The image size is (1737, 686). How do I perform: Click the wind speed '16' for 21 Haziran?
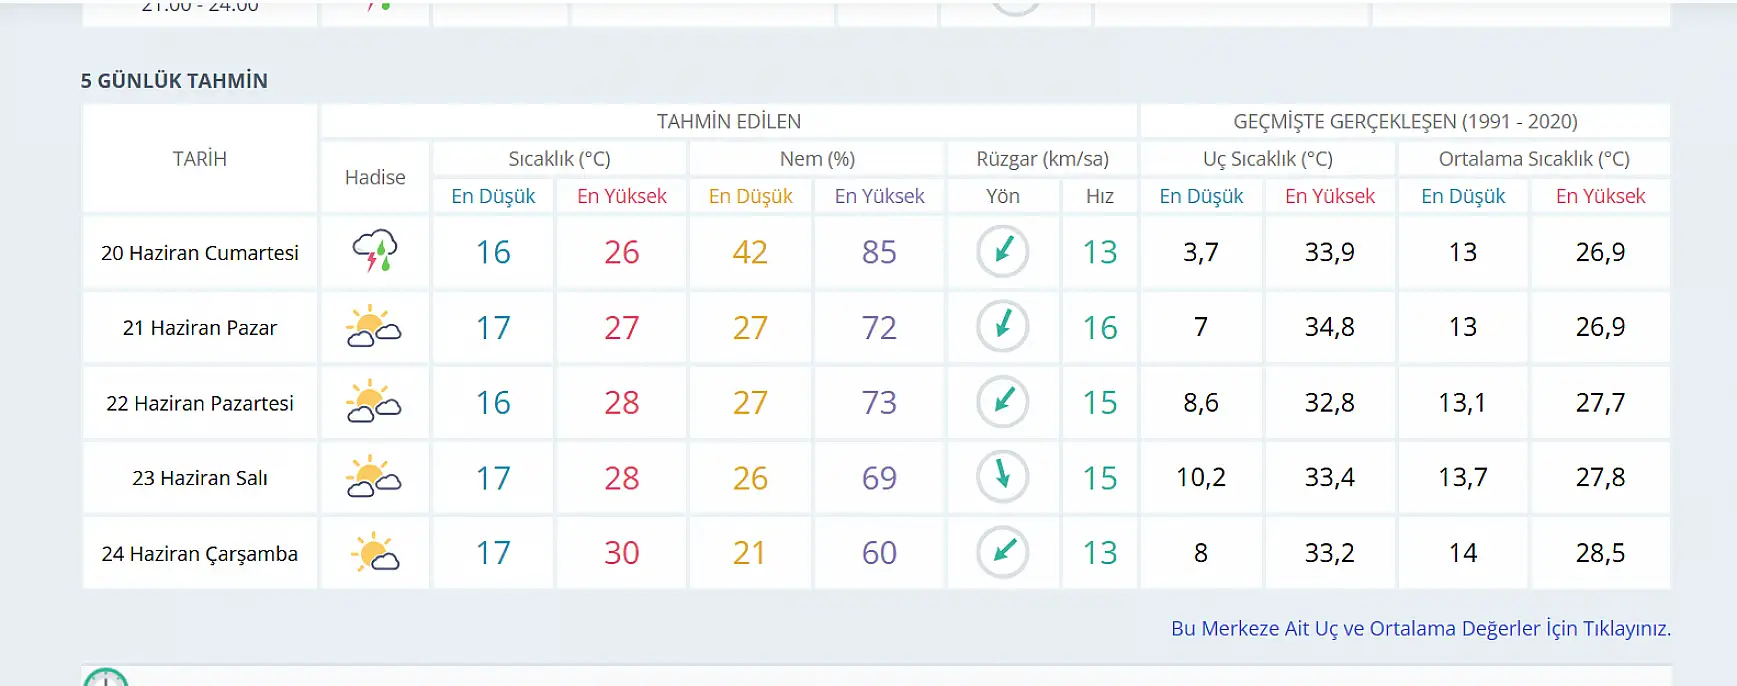(x=1100, y=328)
